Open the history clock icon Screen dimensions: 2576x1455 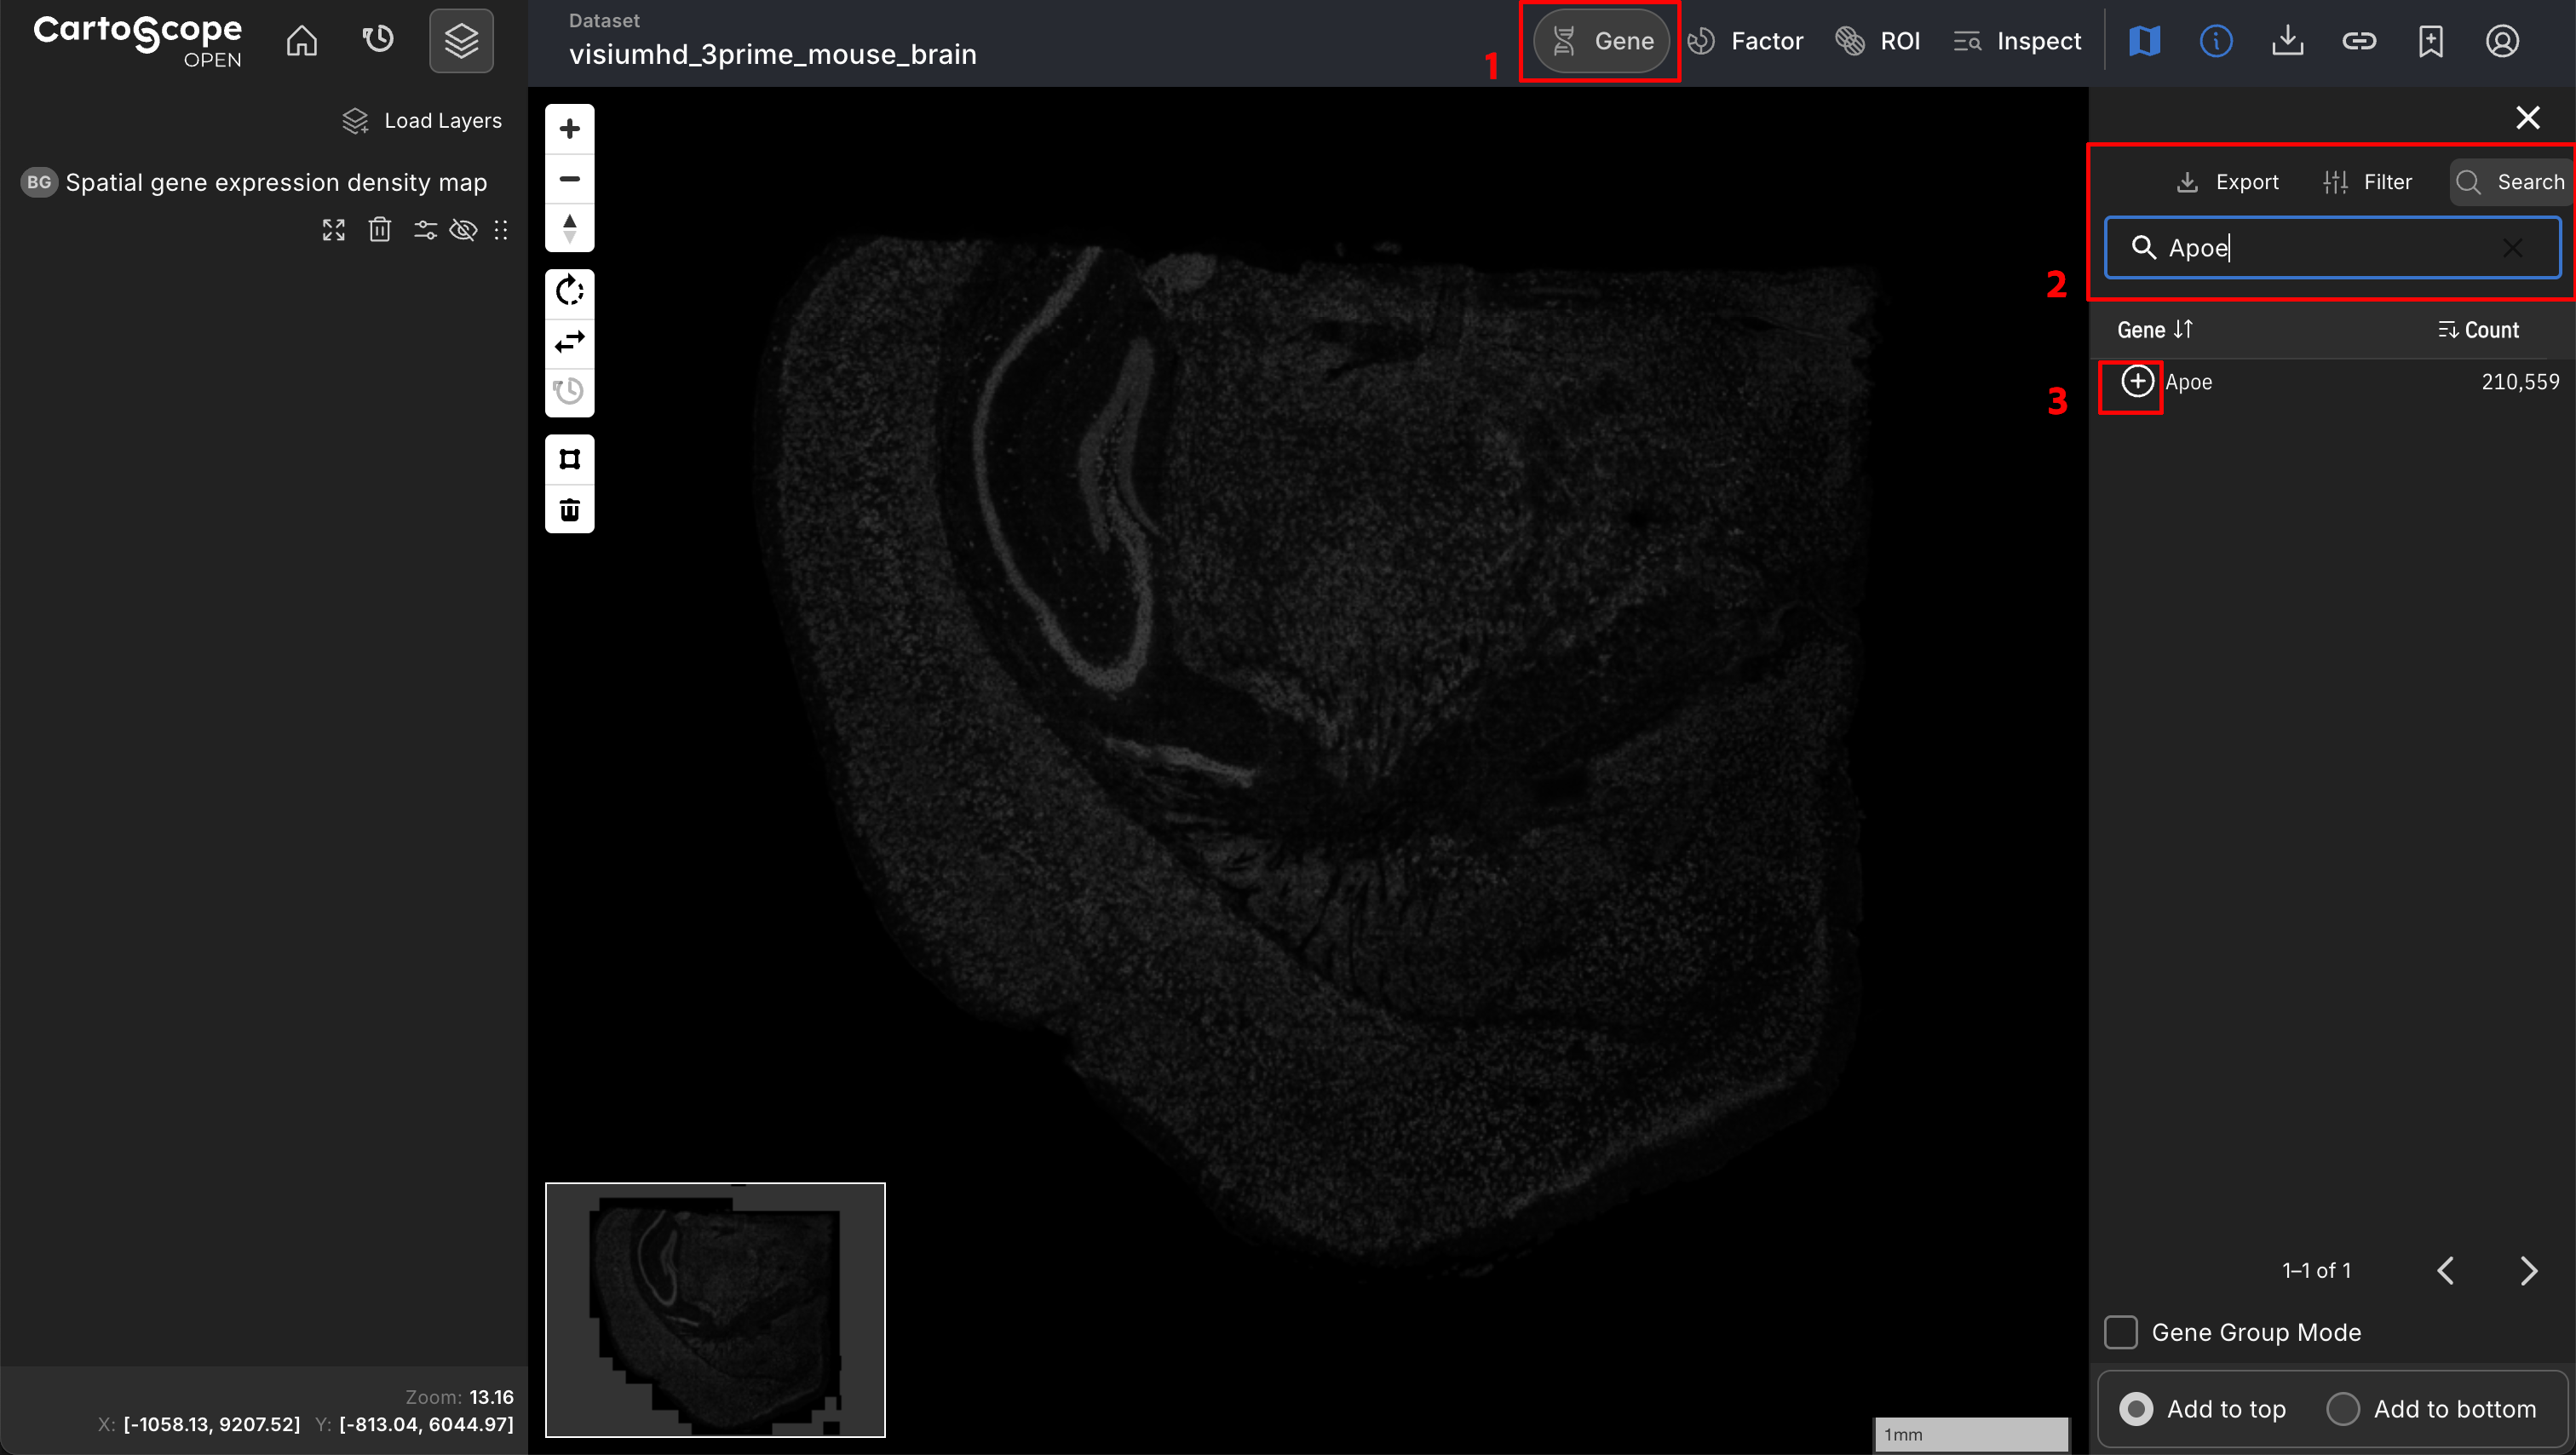378,41
